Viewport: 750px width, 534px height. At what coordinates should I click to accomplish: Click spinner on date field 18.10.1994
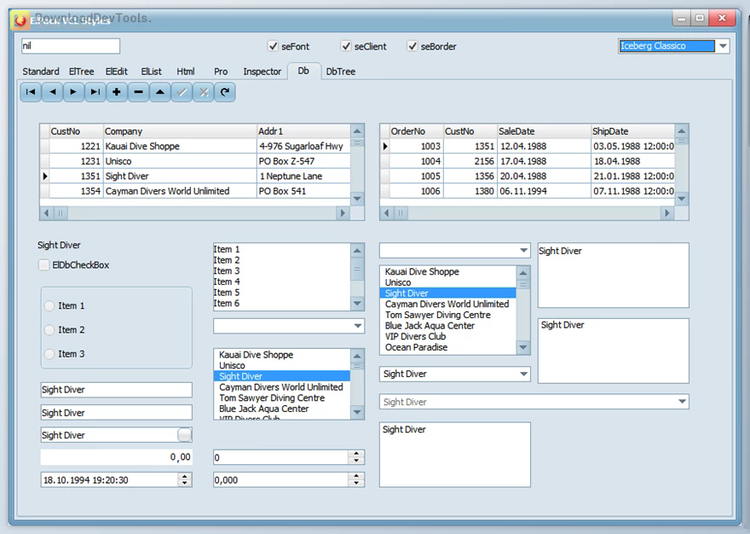[x=185, y=479]
